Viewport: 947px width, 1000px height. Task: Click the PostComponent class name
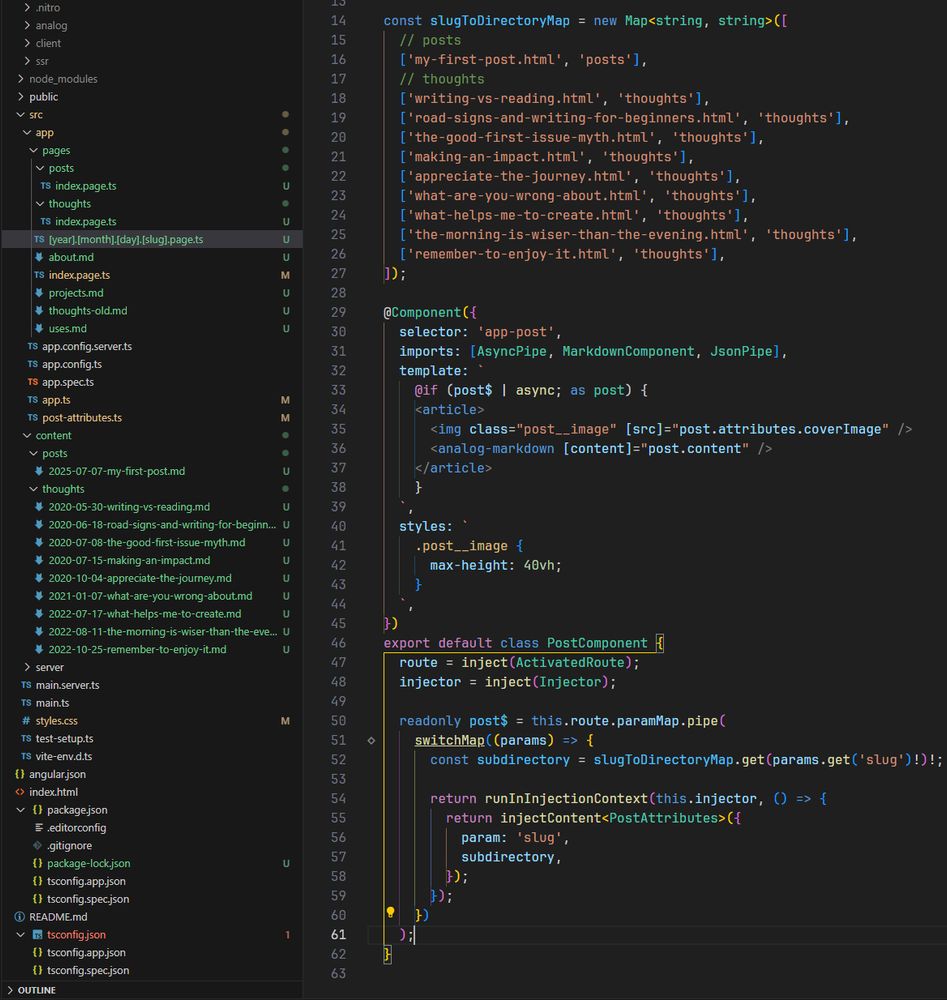(597, 643)
